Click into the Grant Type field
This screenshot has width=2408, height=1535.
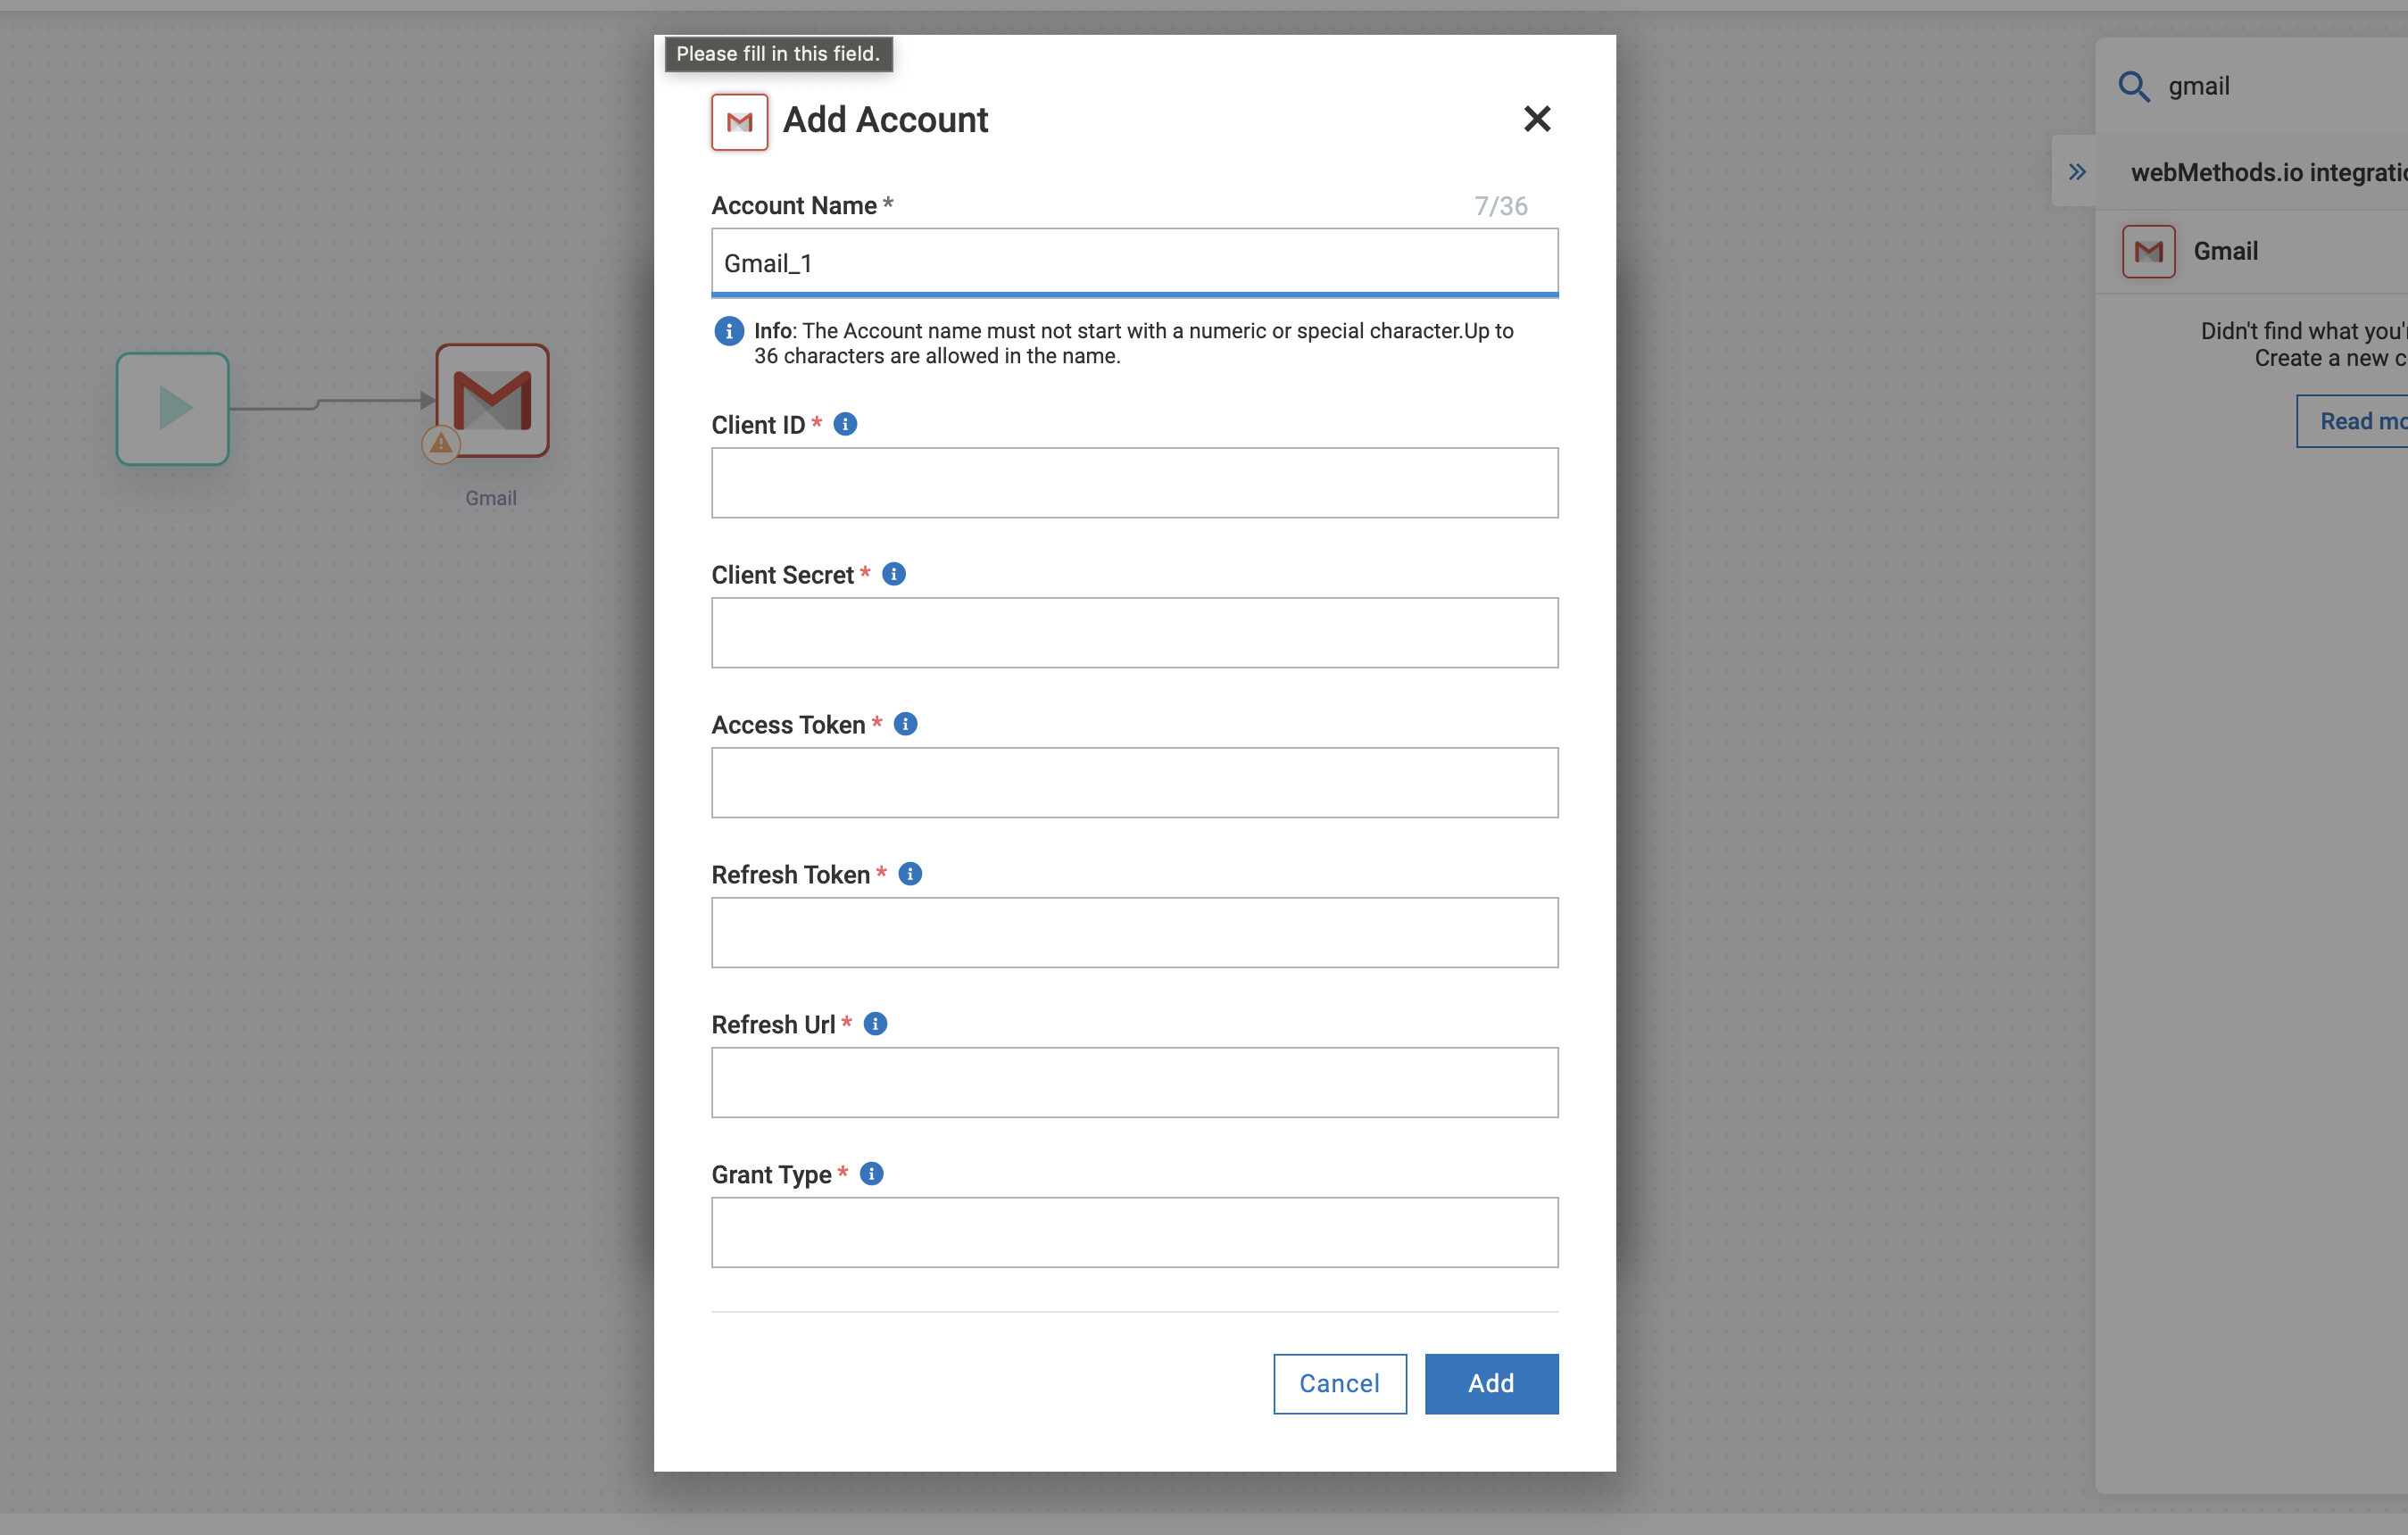[1134, 1233]
